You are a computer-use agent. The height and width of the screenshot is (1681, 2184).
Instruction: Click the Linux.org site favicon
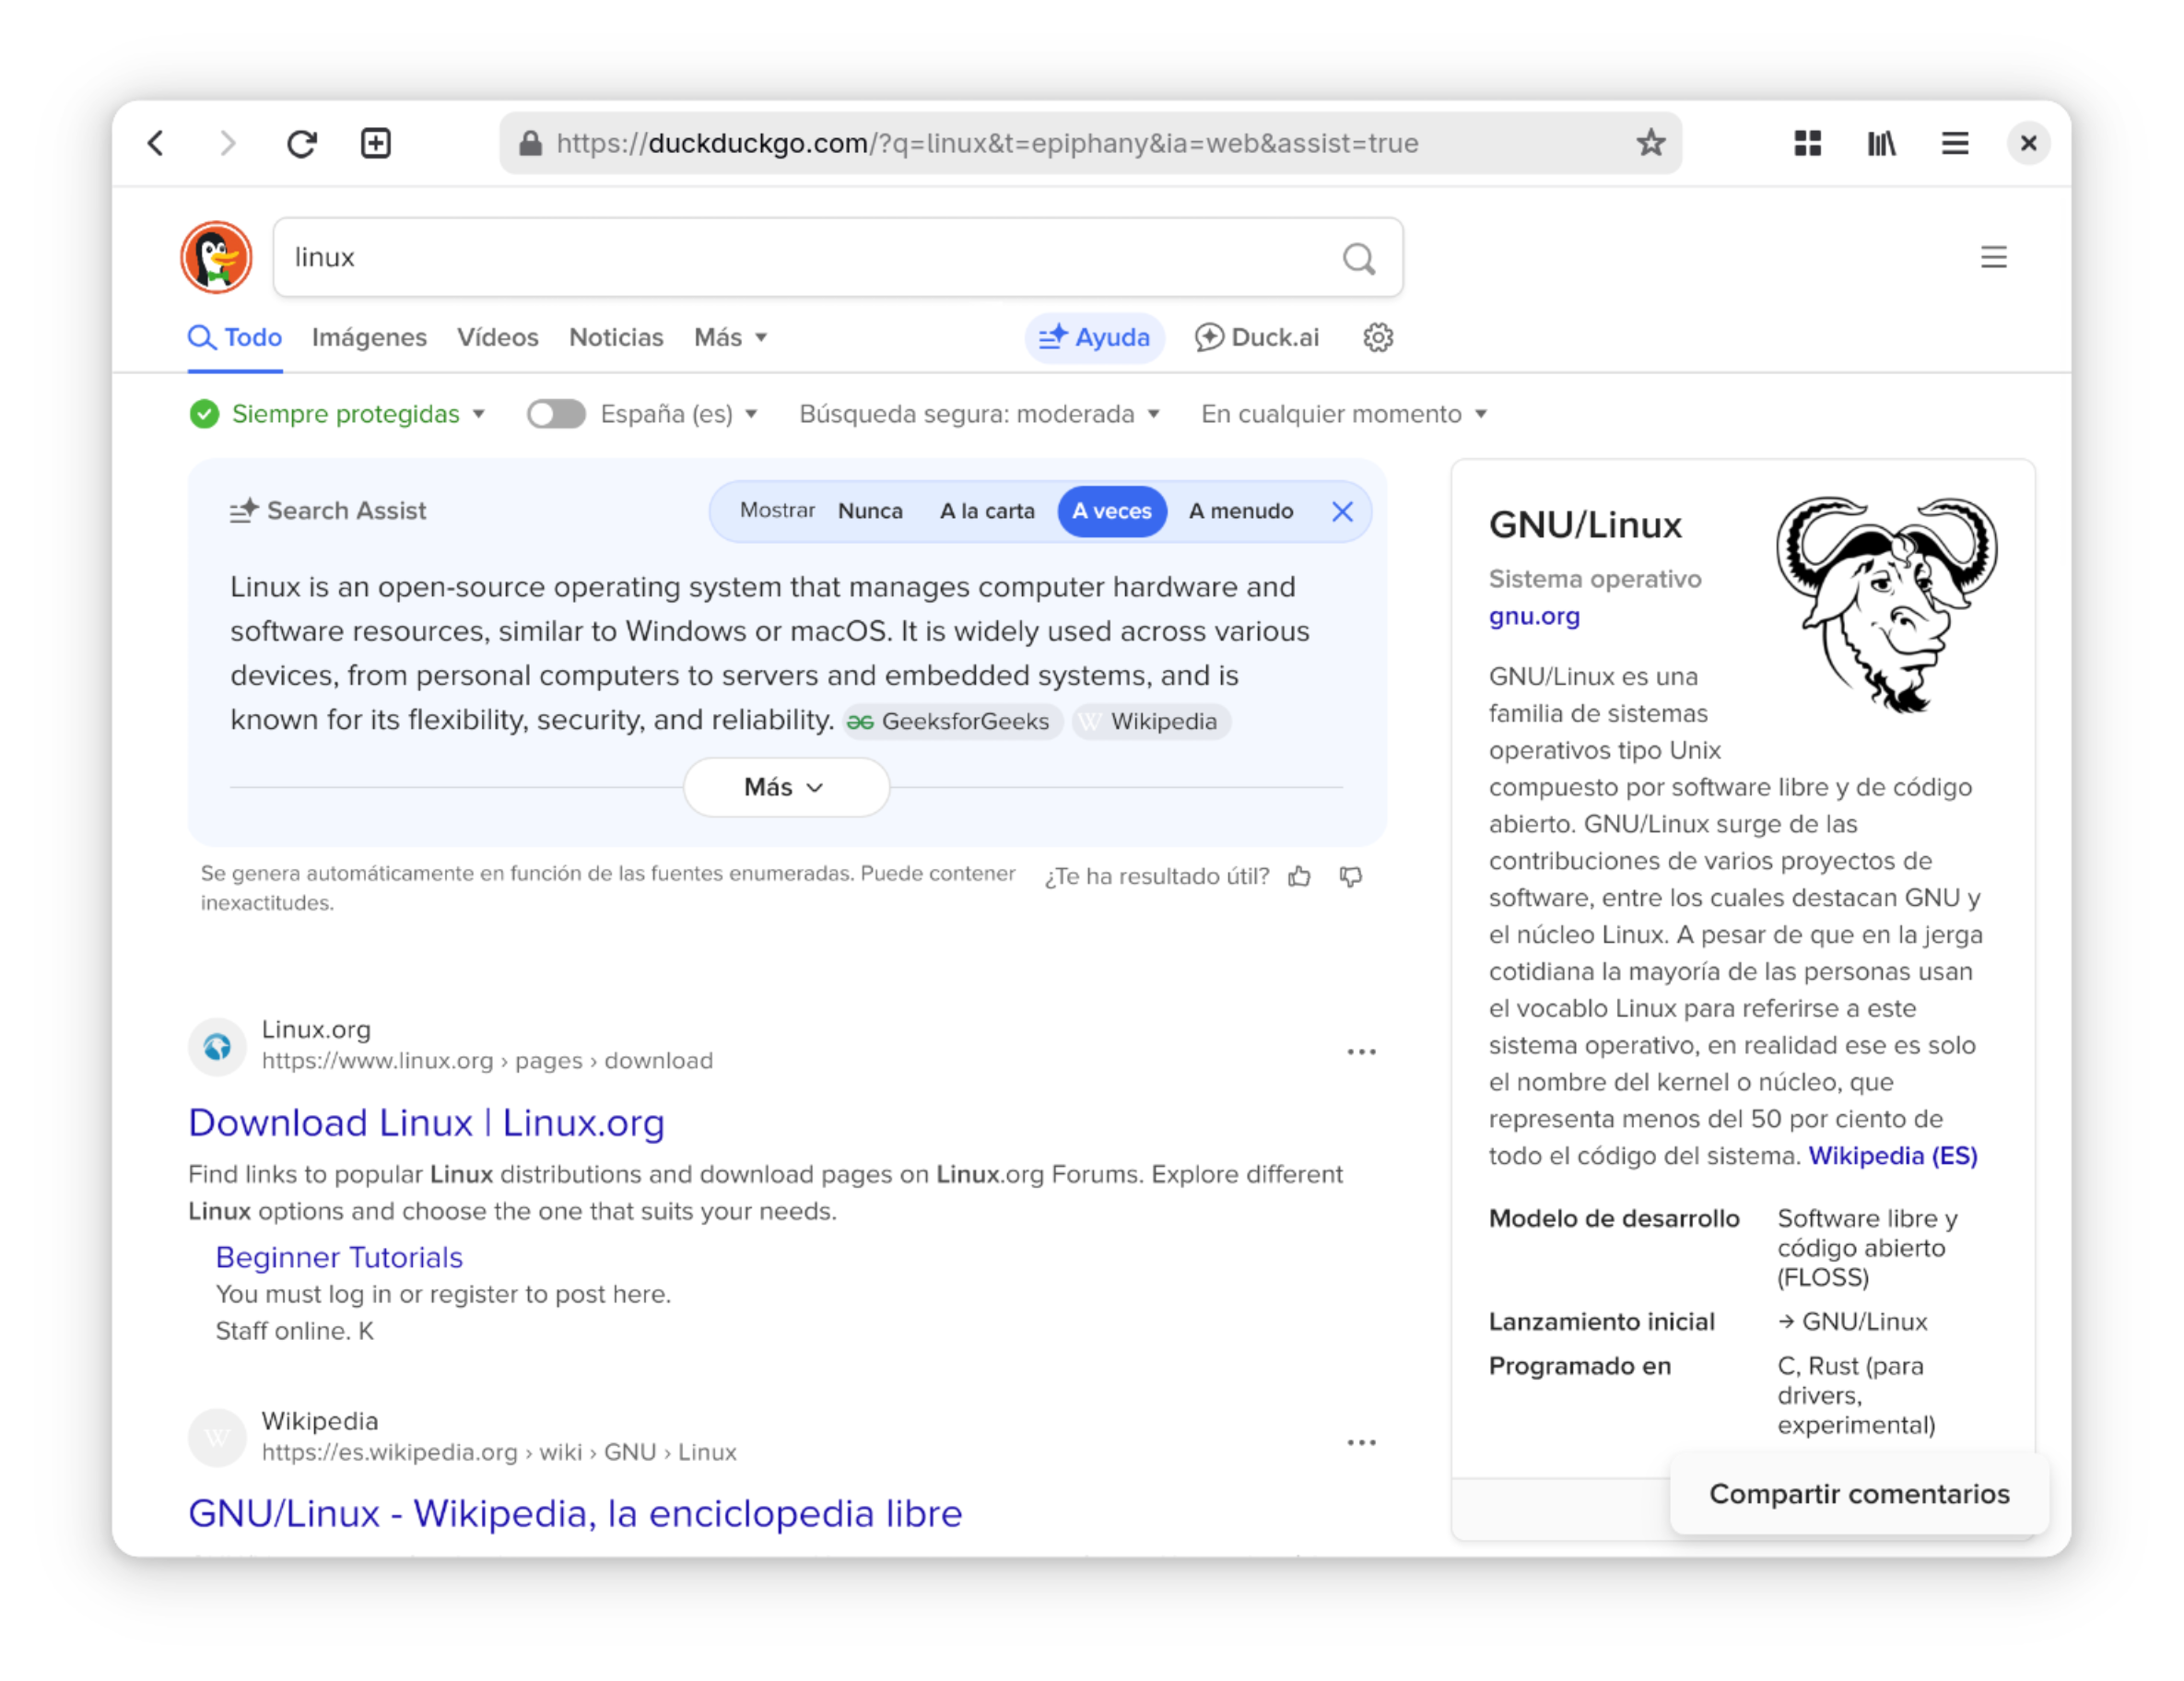[x=217, y=1047]
